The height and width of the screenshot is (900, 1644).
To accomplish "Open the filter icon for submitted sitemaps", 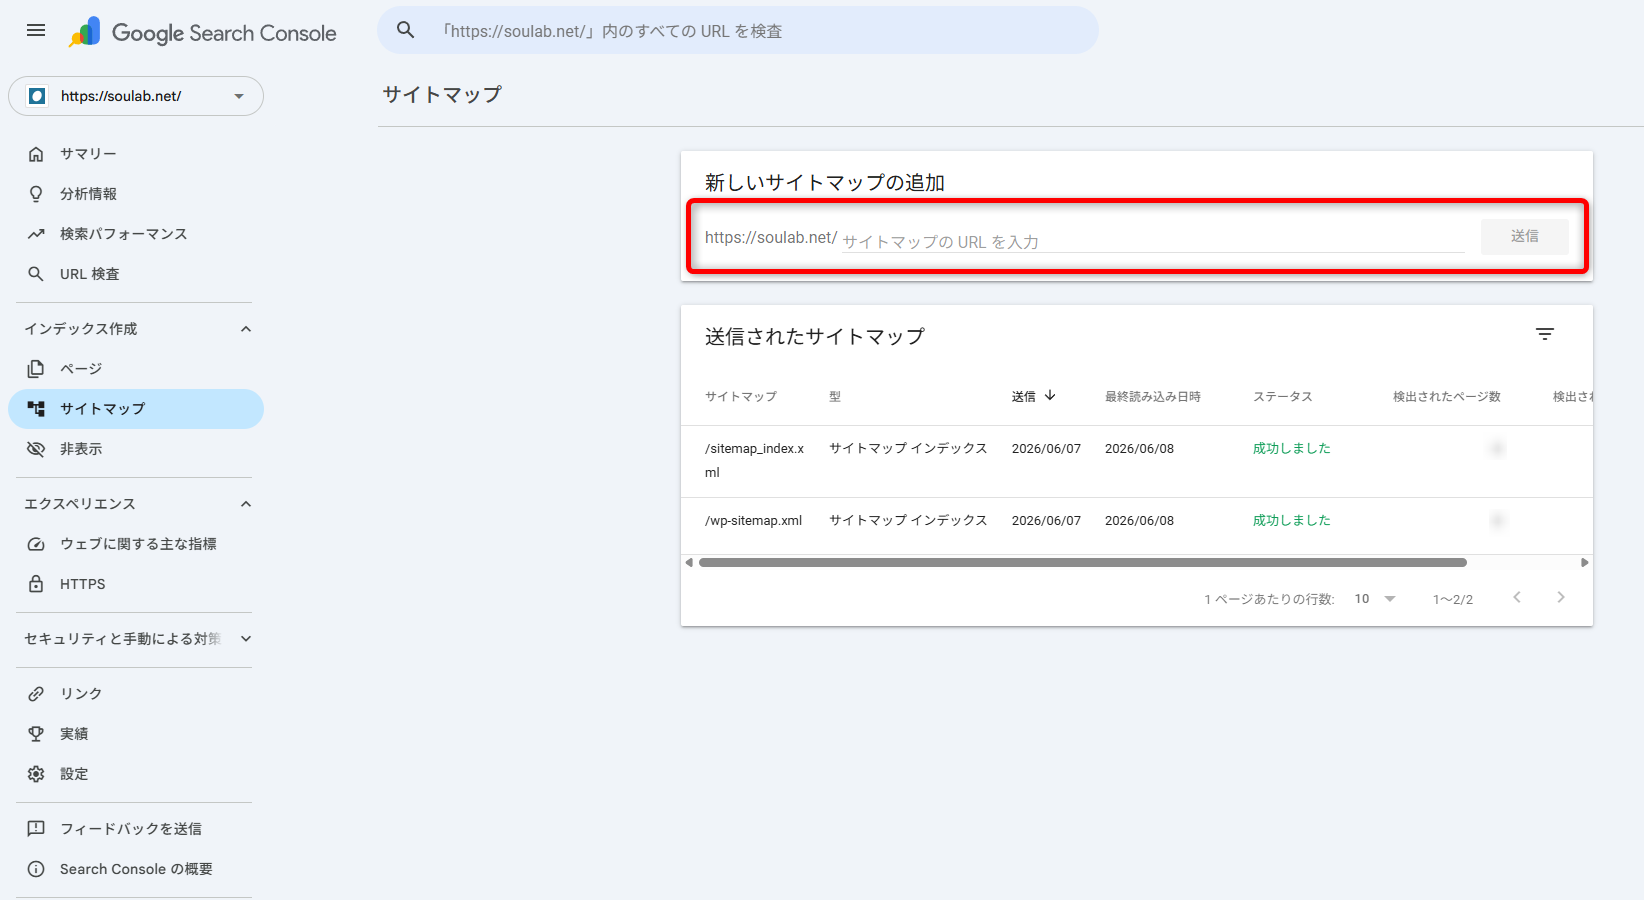I will point(1545,334).
